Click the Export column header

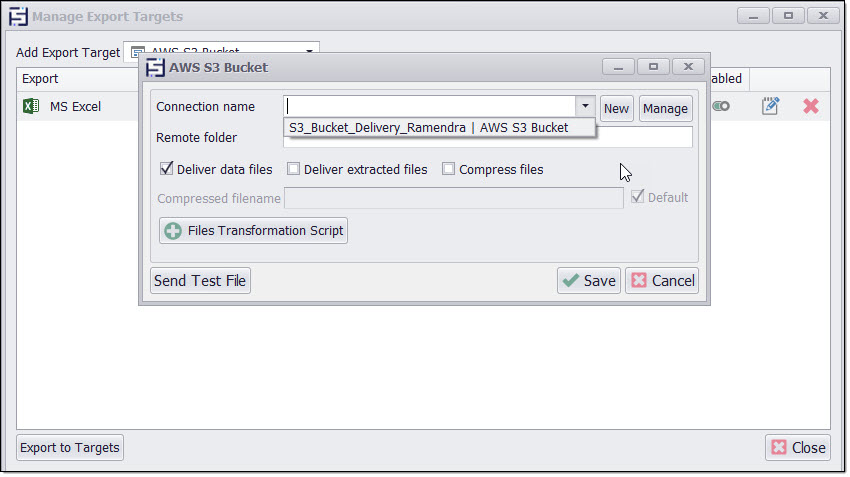point(41,79)
